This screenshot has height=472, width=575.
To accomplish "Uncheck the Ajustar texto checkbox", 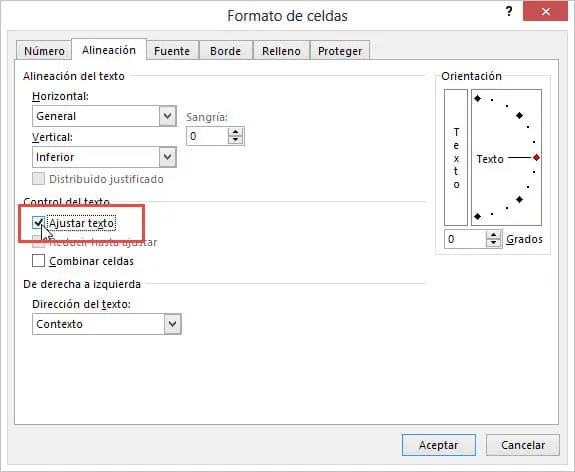I will tap(38, 223).
